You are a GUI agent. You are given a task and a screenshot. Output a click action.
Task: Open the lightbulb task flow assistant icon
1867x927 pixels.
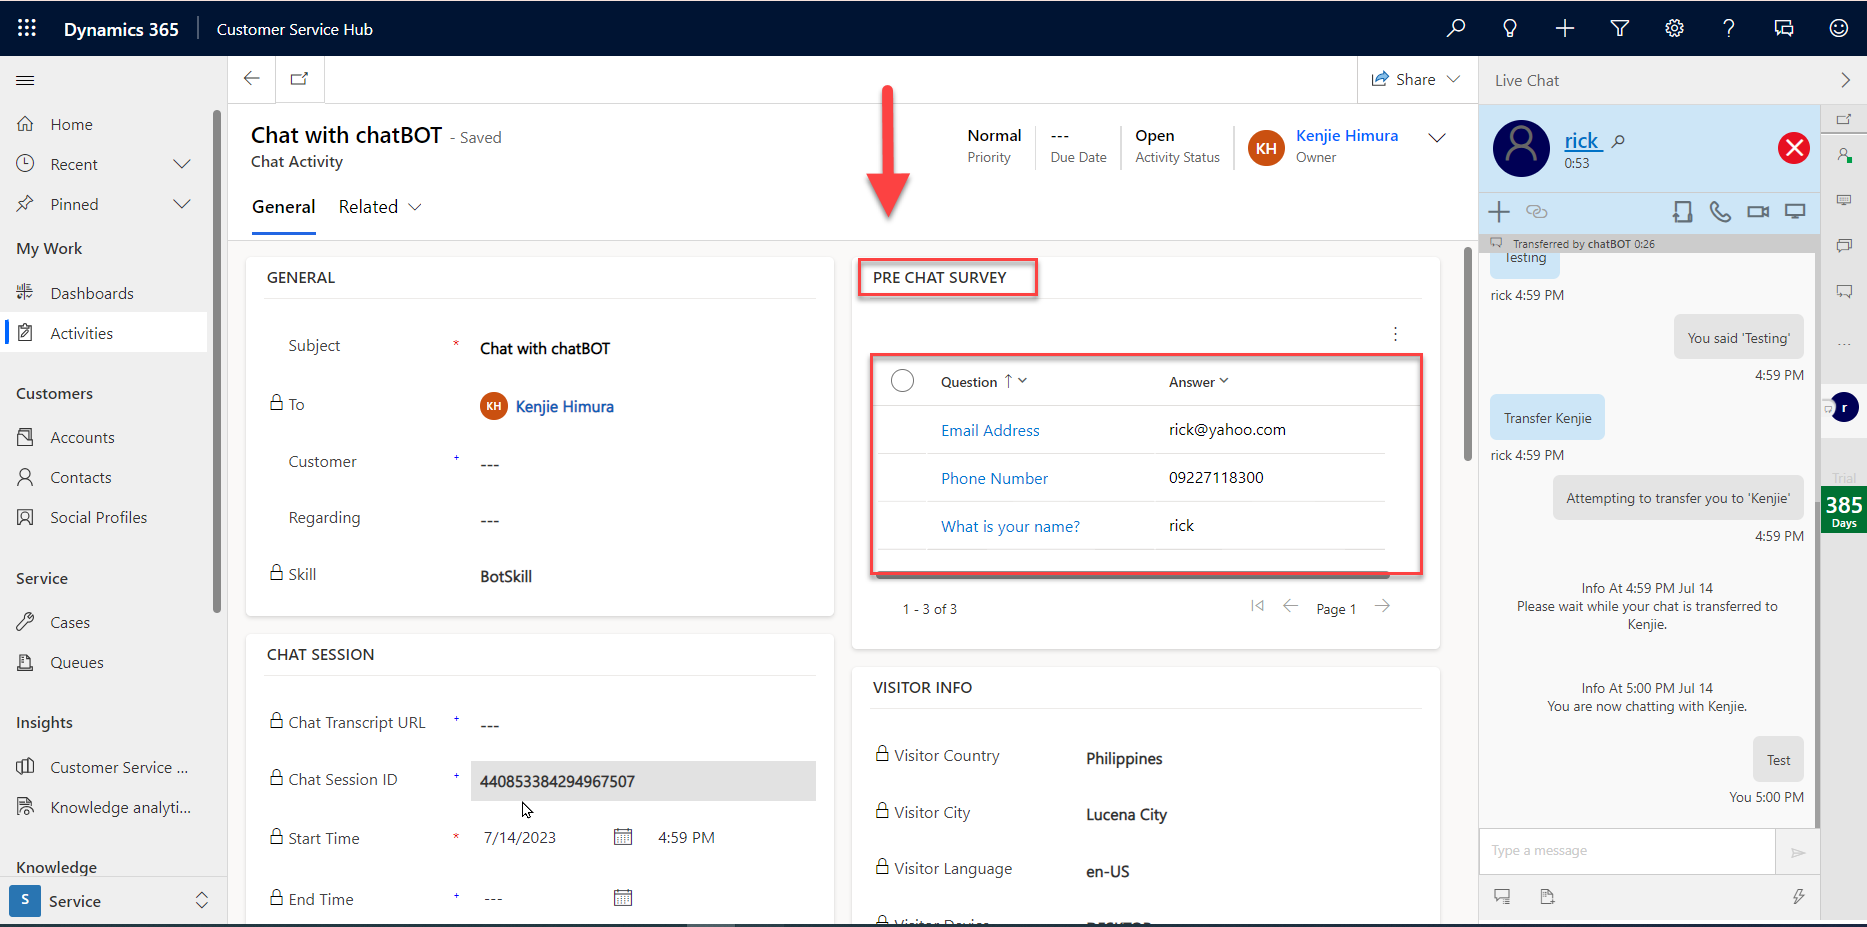pyautogui.click(x=1510, y=28)
